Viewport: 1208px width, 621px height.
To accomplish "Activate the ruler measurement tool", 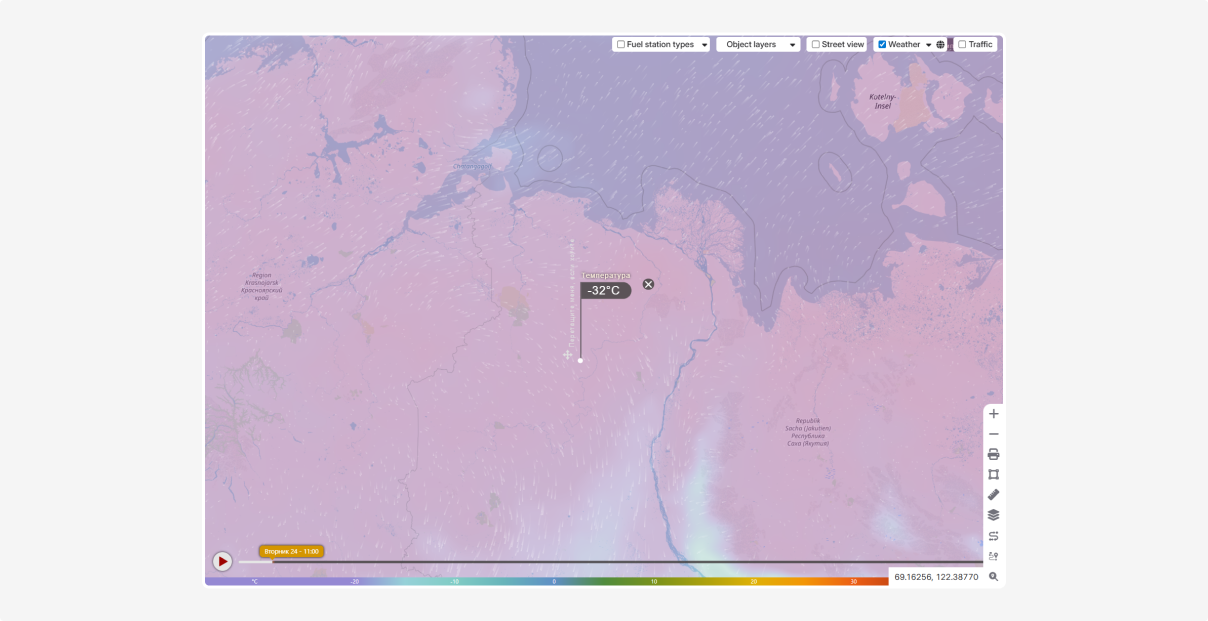I will point(993,495).
